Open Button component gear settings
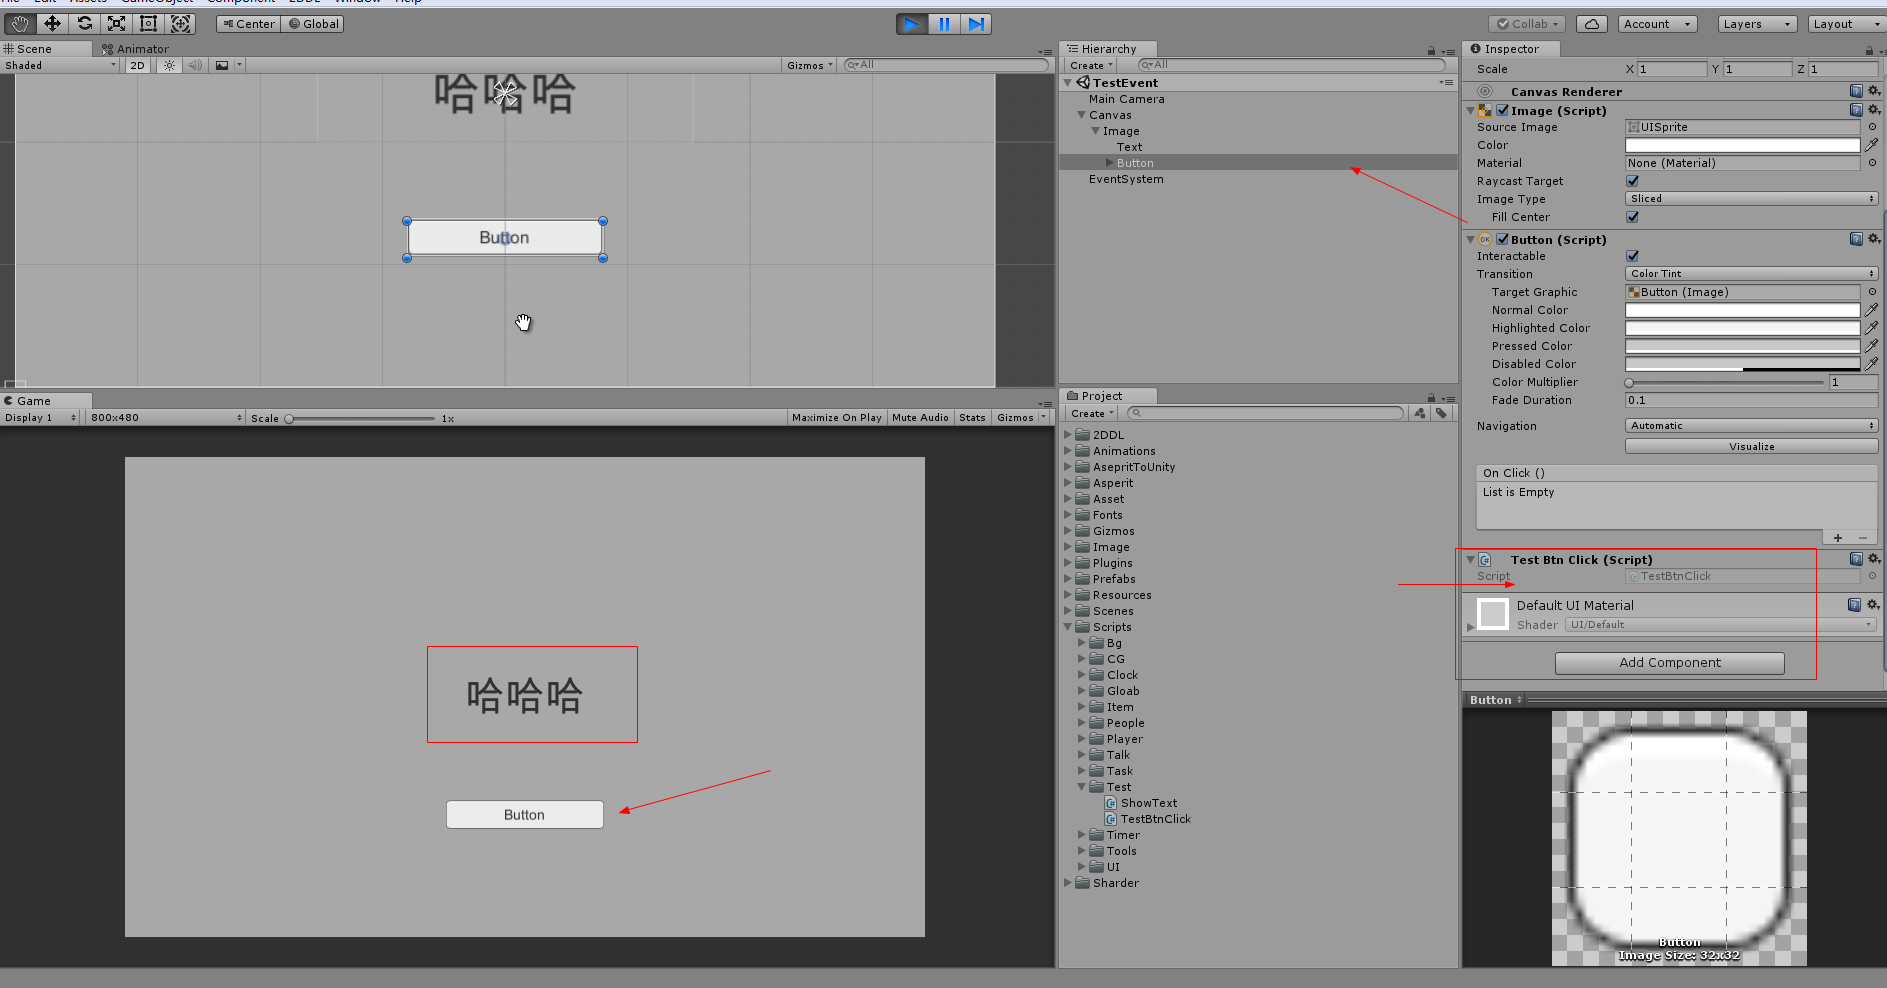The image size is (1887, 988). click(1874, 239)
